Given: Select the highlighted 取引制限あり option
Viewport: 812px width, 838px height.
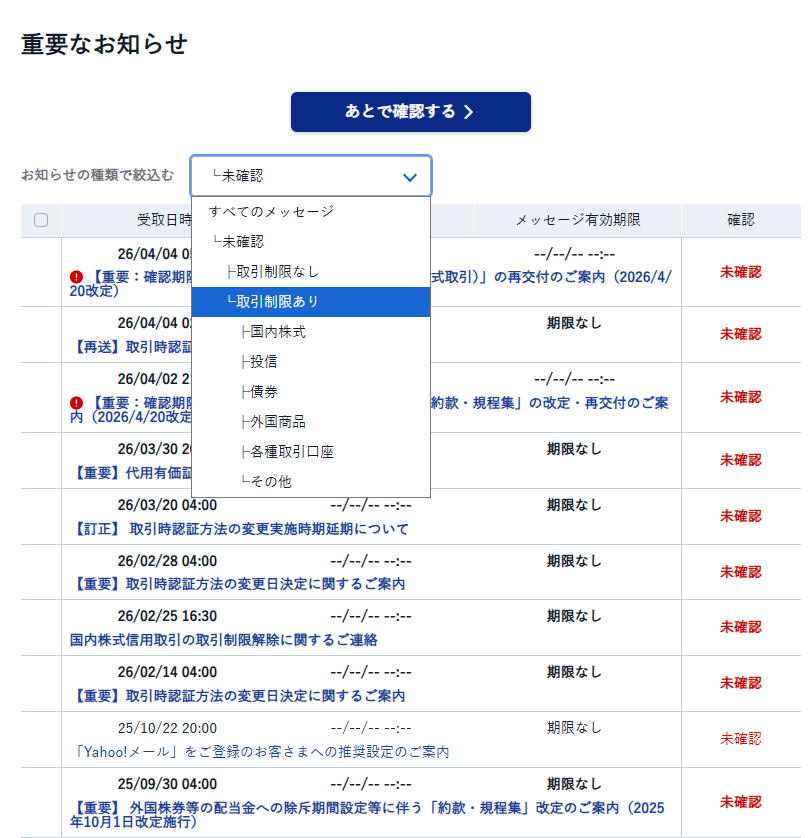Looking at the screenshot, I should pyautogui.click(x=311, y=301).
